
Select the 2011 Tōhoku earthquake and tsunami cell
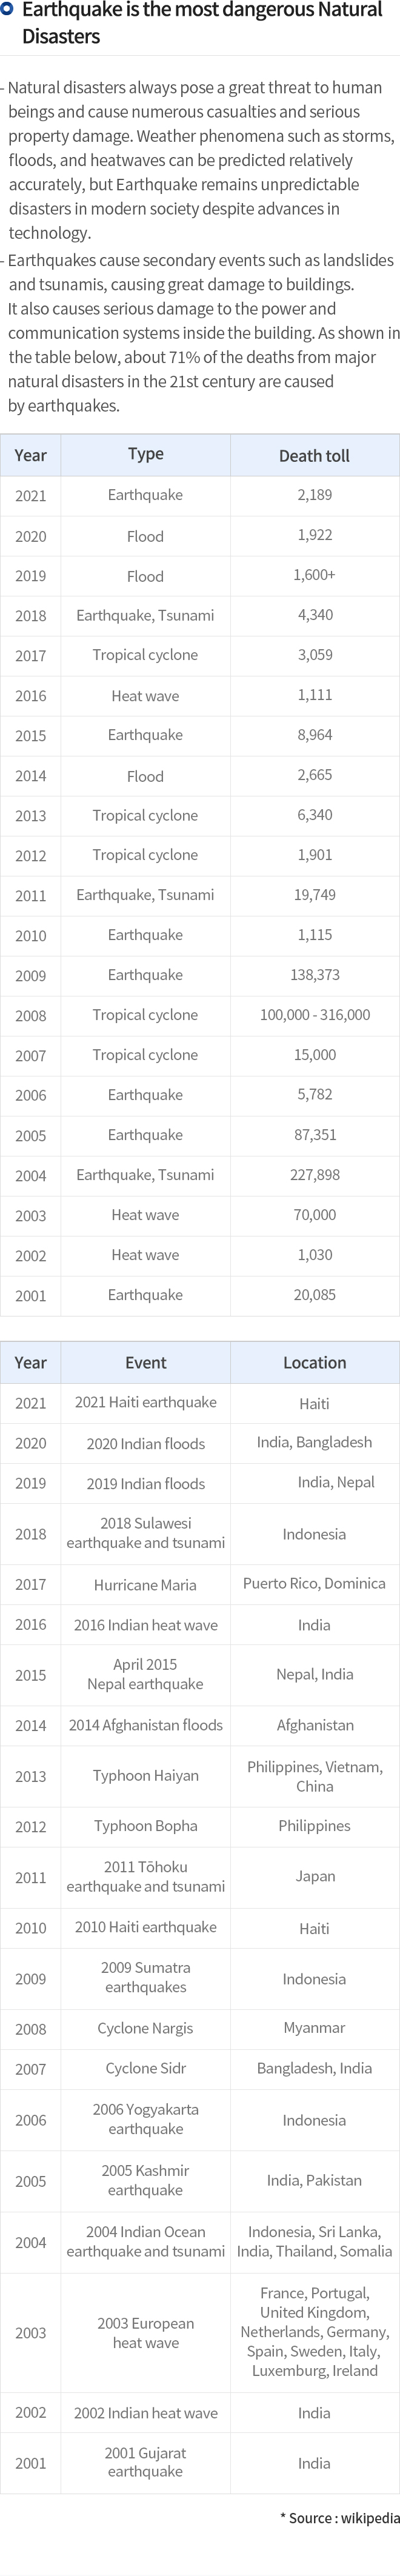(145, 1876)
